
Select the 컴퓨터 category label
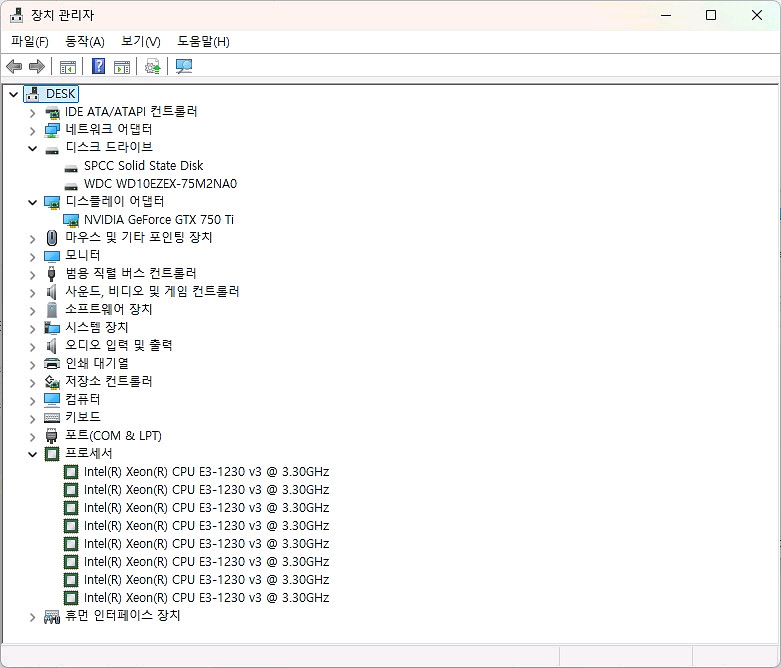coord(83,399)
